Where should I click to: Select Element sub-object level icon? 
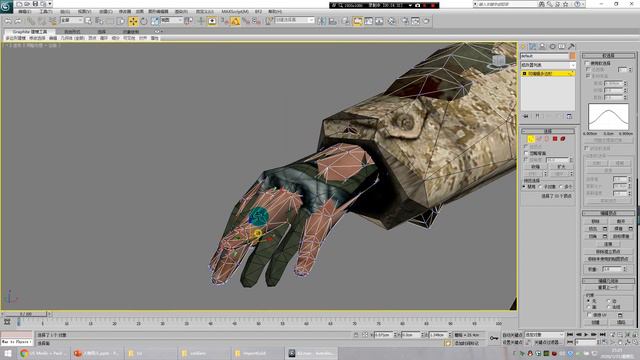[x=563, y=139]
